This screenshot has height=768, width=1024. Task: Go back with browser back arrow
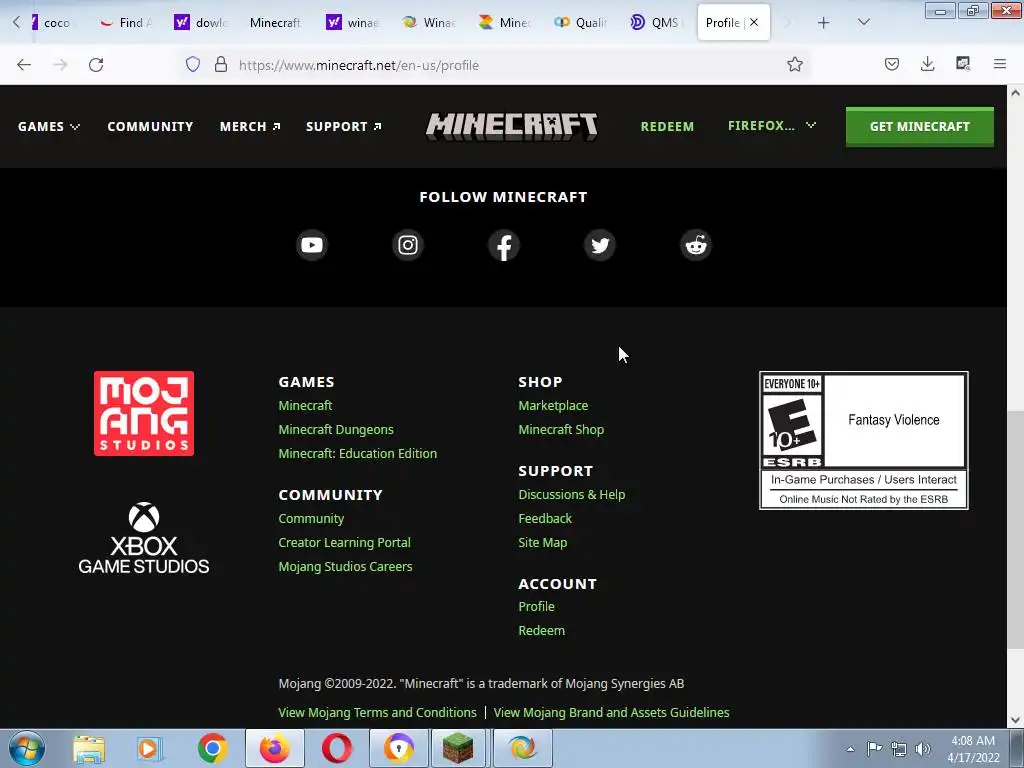(x=24, y=65)
